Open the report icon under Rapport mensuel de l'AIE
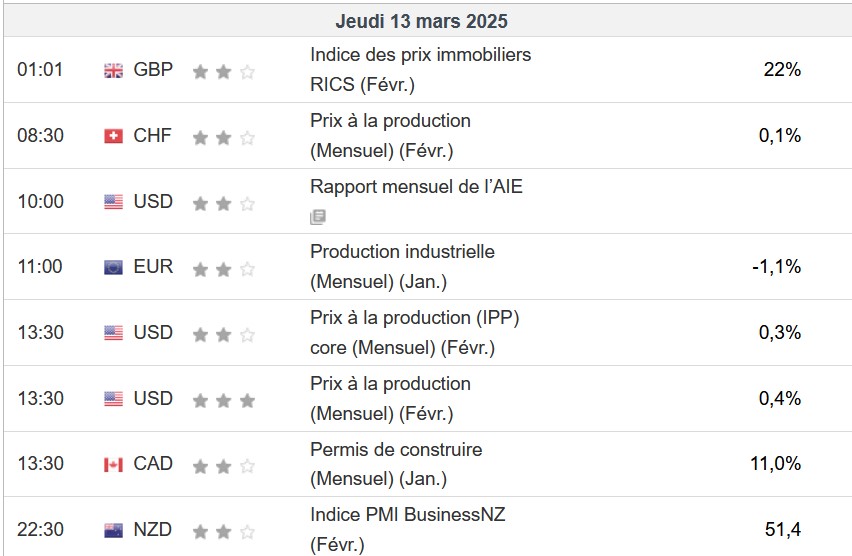Image resolution: width=852 pixels, height=556 pixels. [318, 216]
